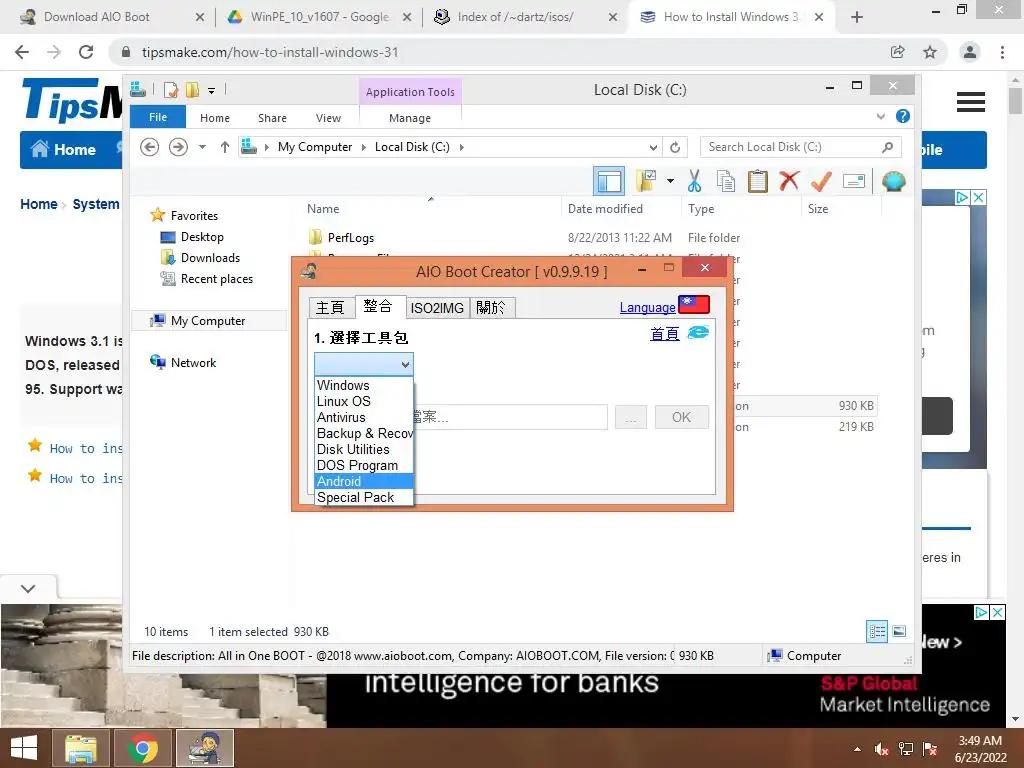
Task: Click the Taiwan flag language icon
Action: pos(694,304)
